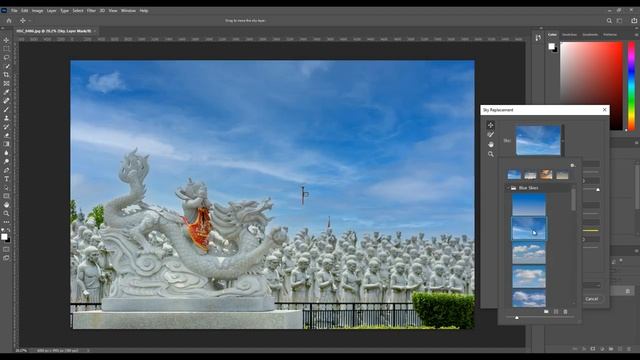Open the Filter menu
The width and height of the screenshot is (640, 360).
[x=91, y=11]
